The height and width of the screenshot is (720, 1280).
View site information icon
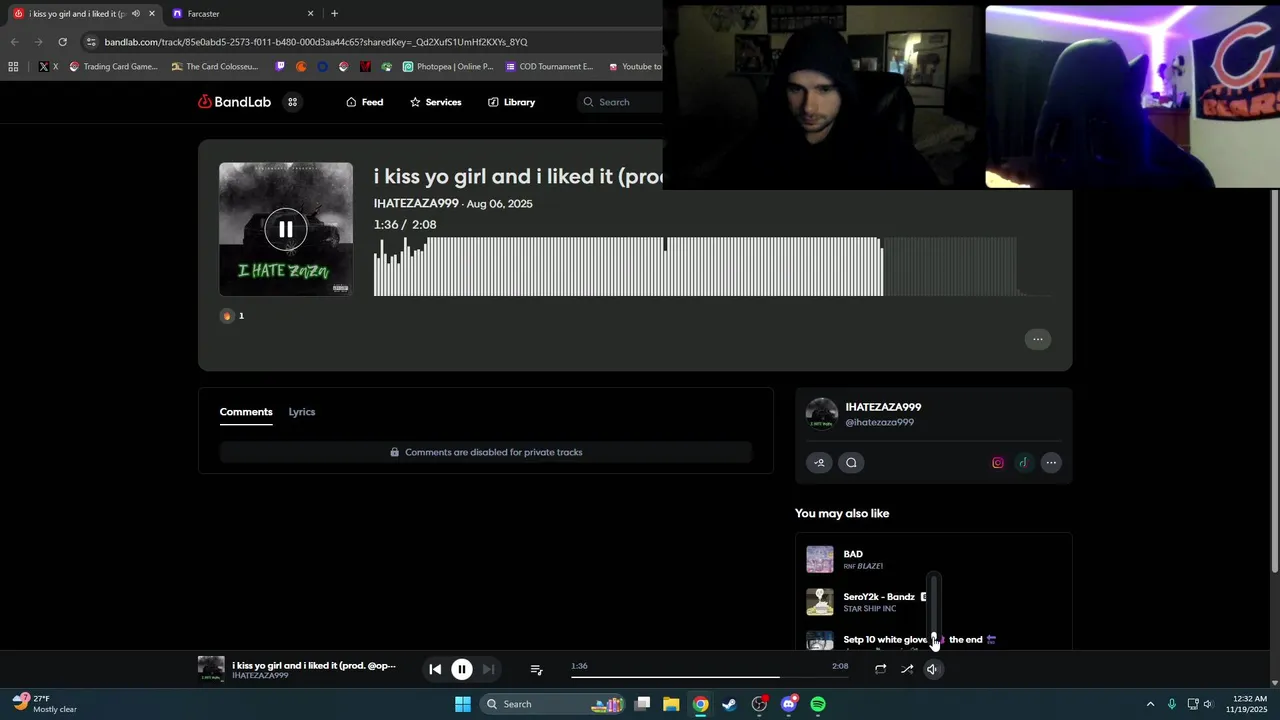click(x=92, y=42)
